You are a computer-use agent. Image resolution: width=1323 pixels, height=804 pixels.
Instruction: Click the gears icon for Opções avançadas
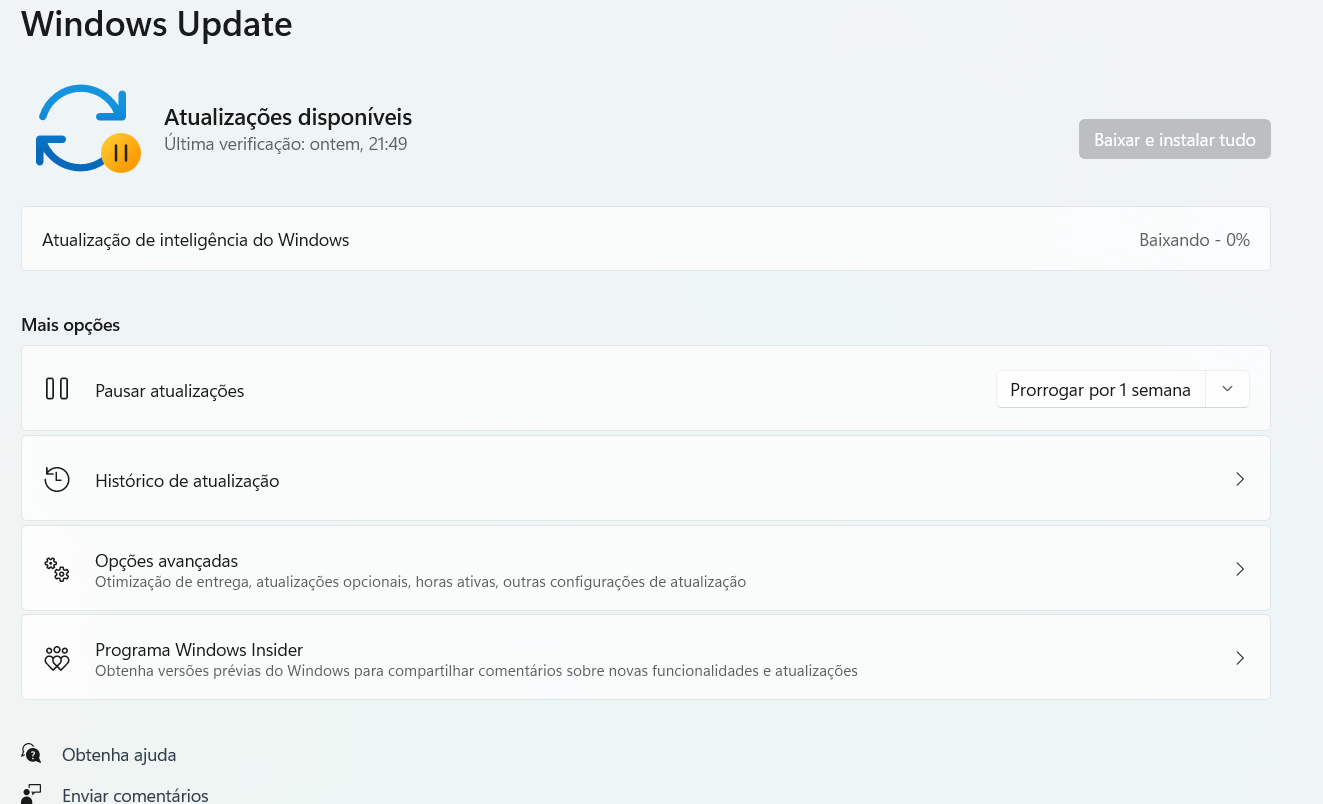click(57, 569)
